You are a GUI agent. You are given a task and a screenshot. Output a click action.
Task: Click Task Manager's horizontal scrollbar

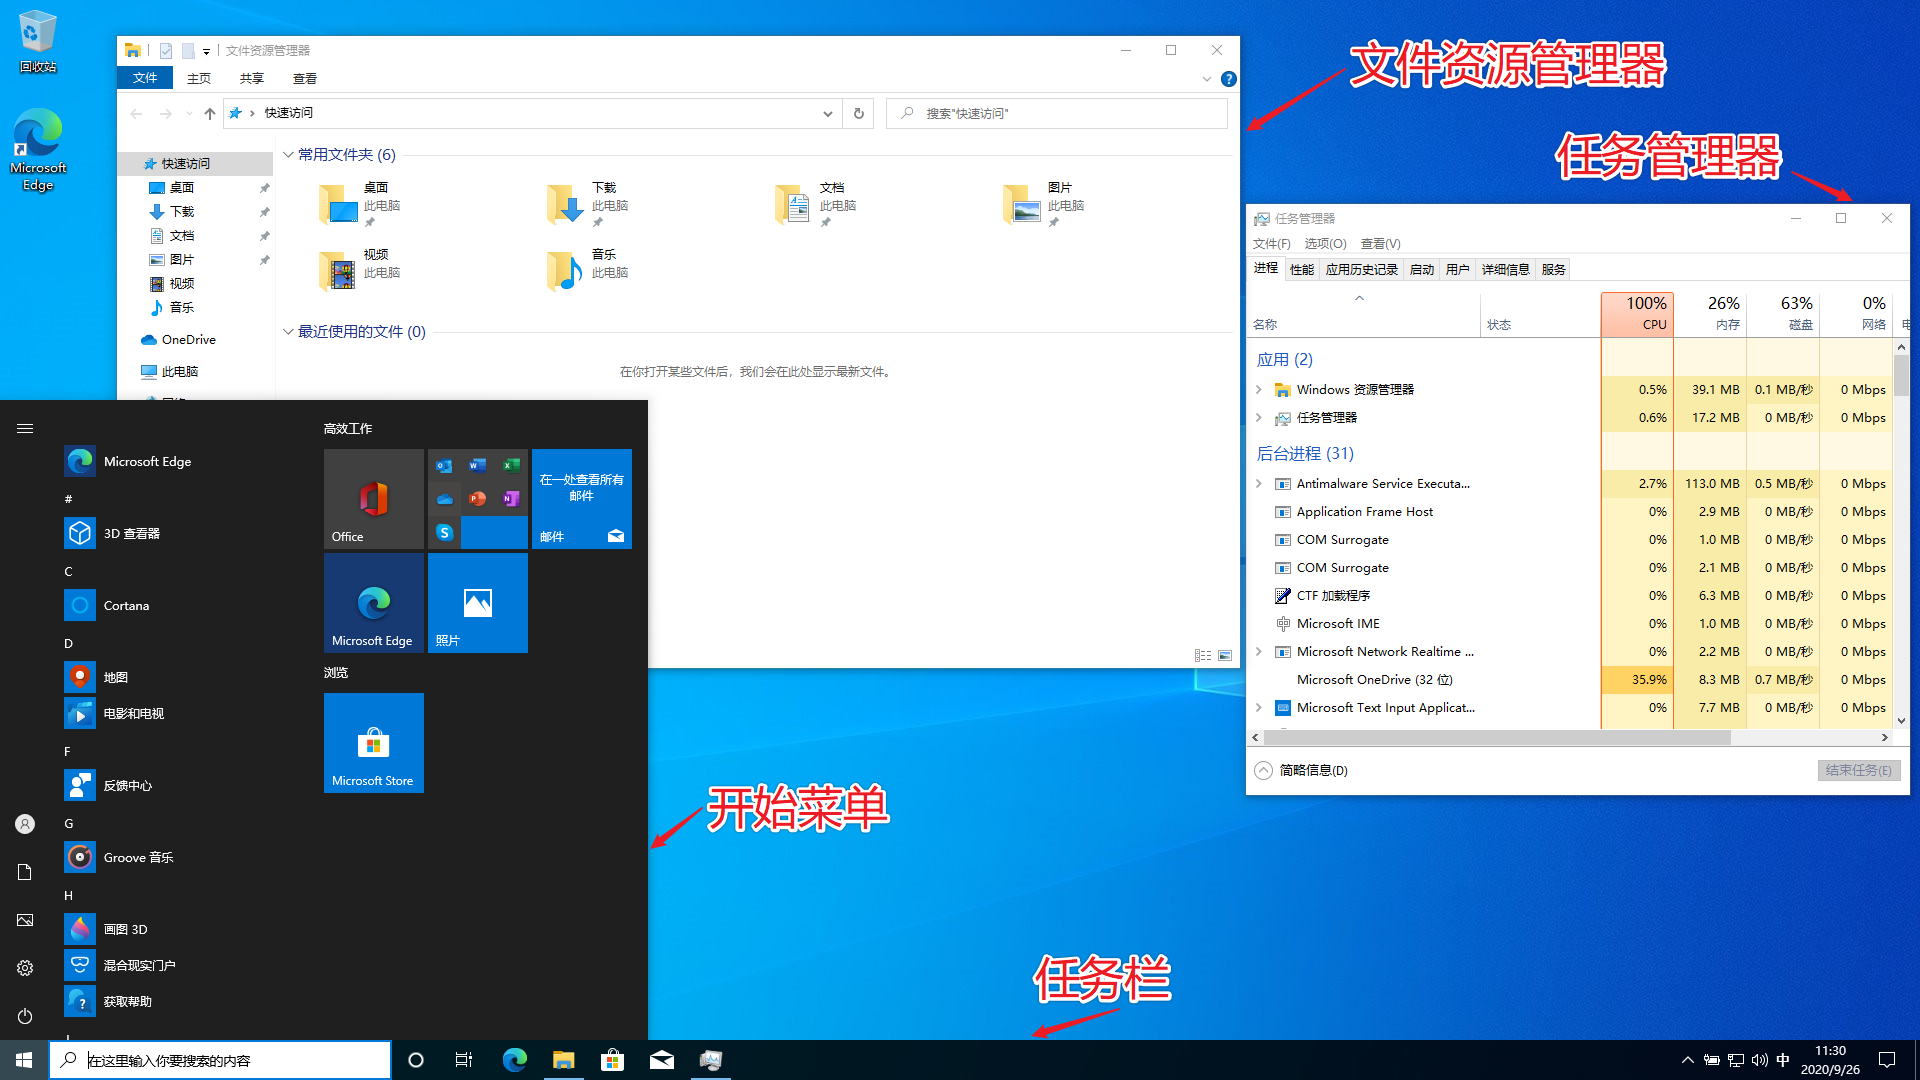click(x=1495, y=737)
